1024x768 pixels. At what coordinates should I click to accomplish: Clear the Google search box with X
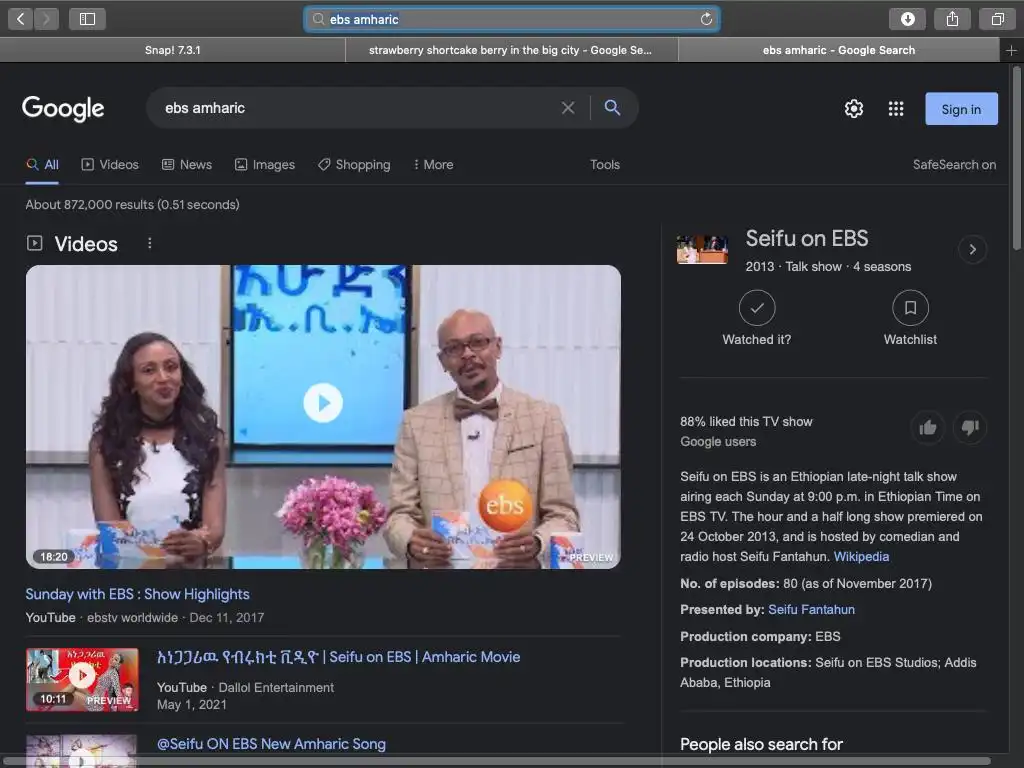click(x=568, y=108)
